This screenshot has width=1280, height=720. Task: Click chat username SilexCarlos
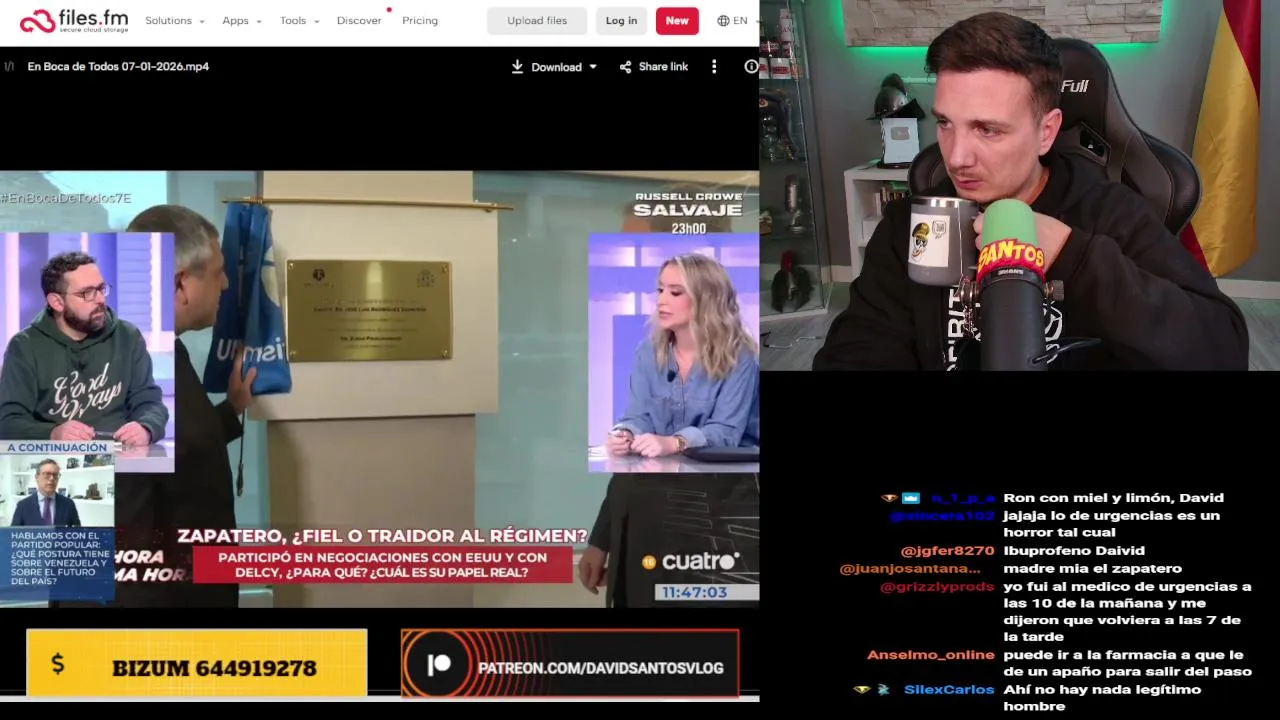pos(949,690)
